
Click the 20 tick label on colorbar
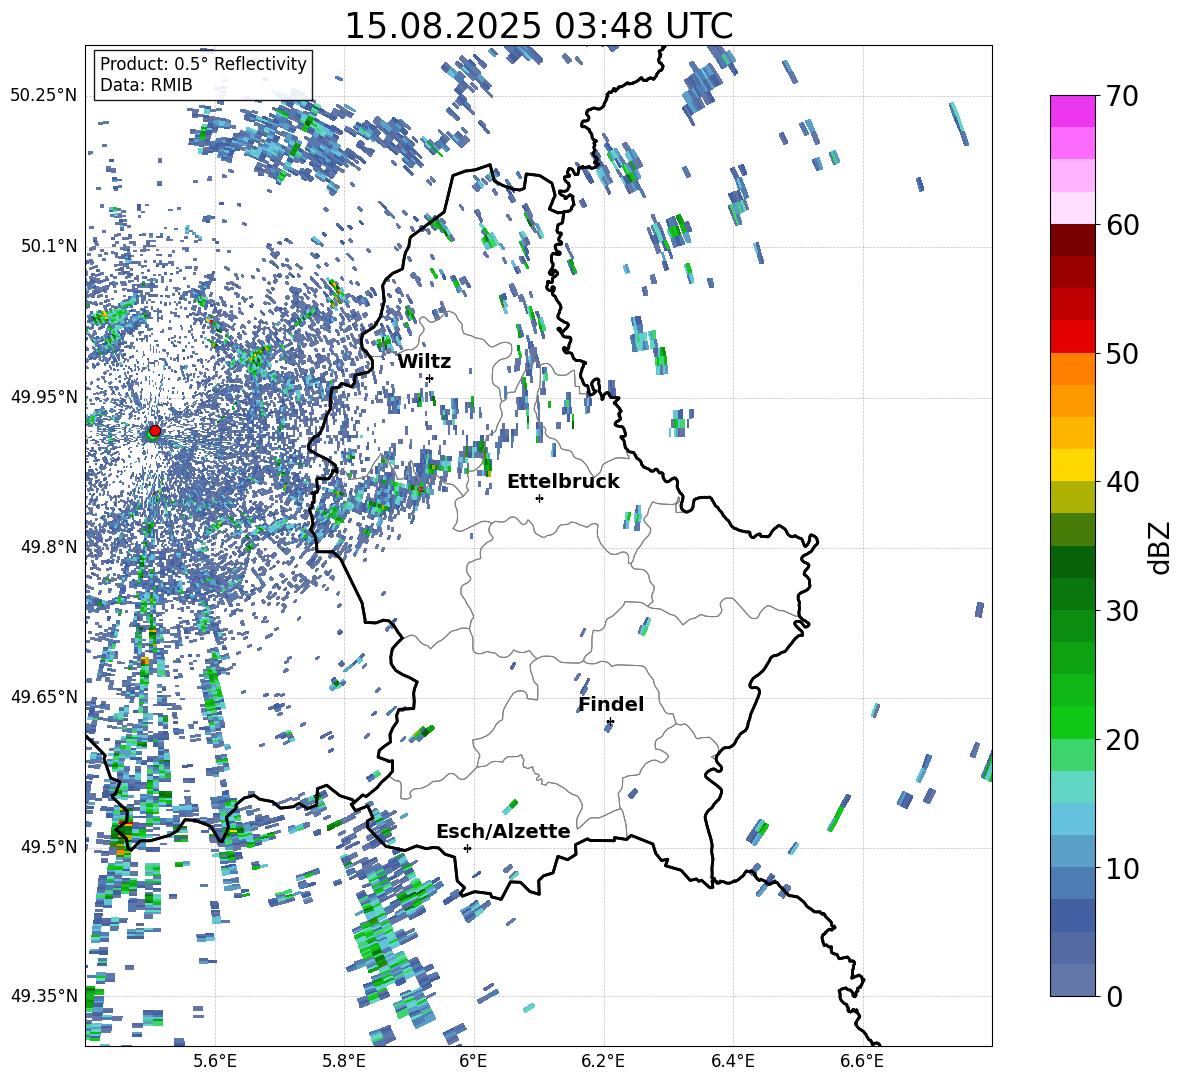pos(1122,739)
